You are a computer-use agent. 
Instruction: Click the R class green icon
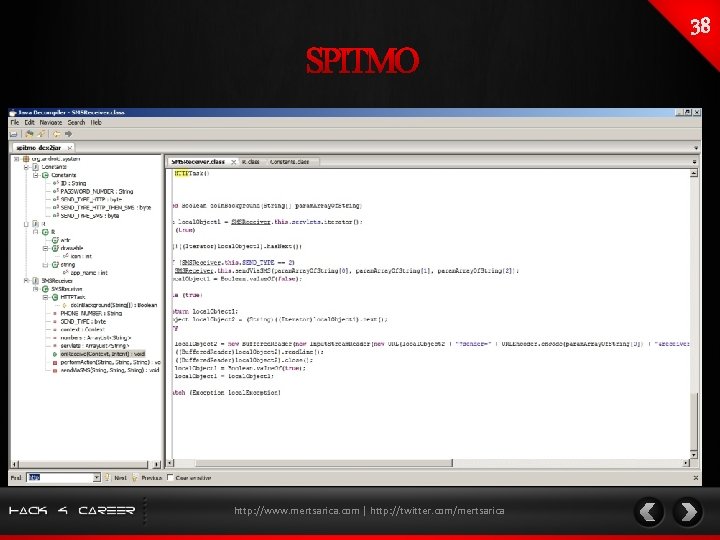(45, 232)
